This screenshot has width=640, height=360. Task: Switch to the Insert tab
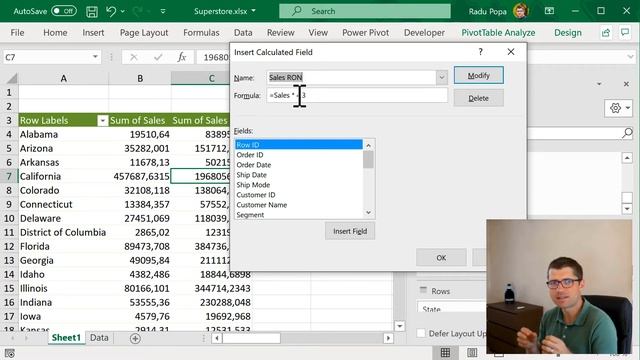pos(93,33)
